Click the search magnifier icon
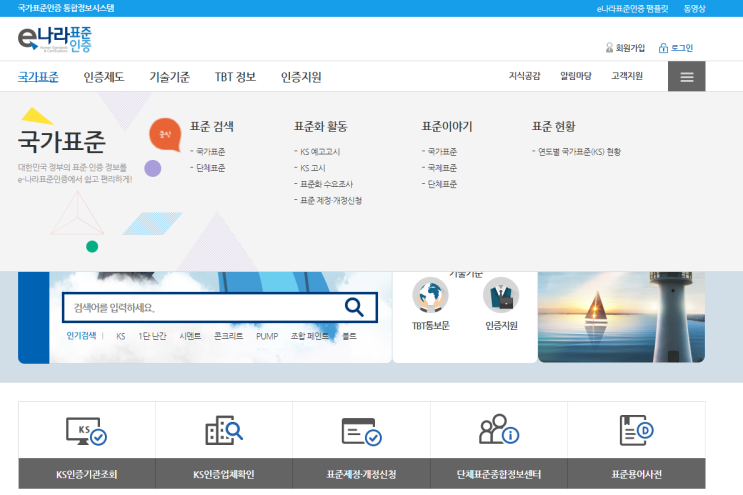Viewport: 743px width, 495px height. point(354,307)
